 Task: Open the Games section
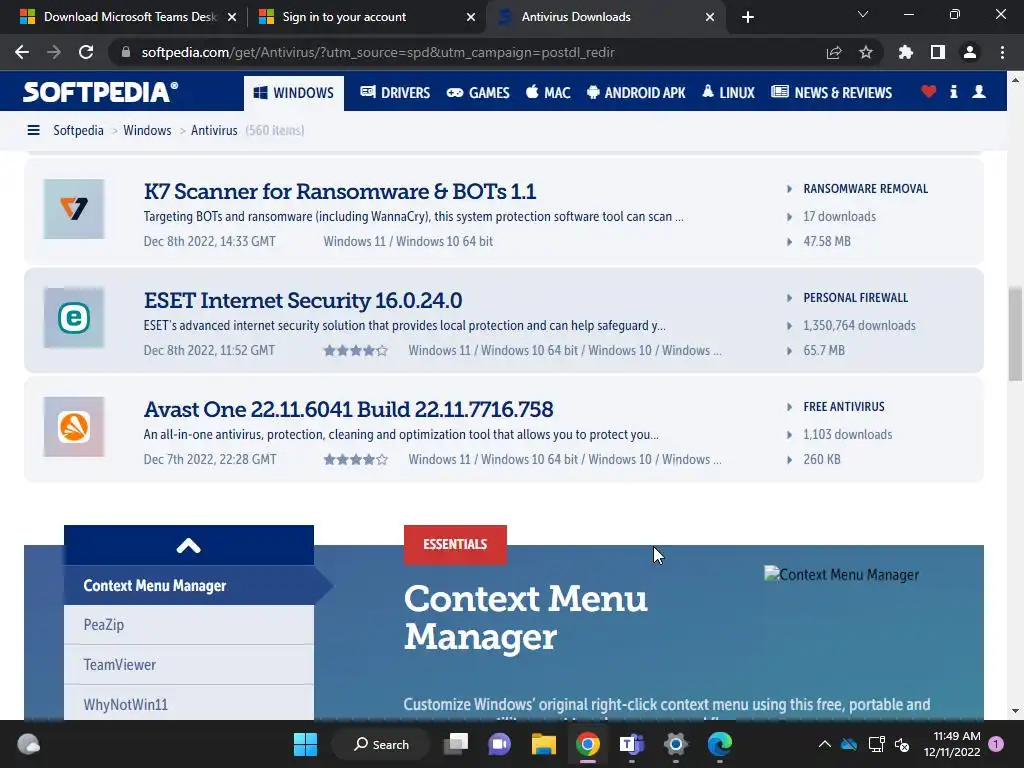(478, 93)
